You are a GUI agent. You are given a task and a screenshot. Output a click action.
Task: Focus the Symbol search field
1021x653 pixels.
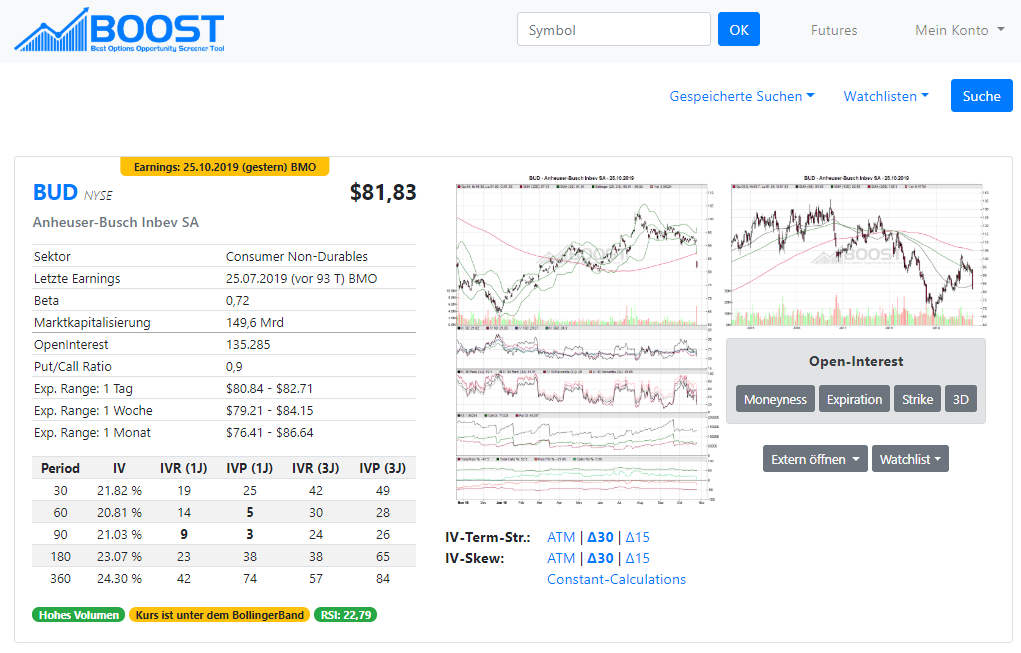(x=613, y=29)
